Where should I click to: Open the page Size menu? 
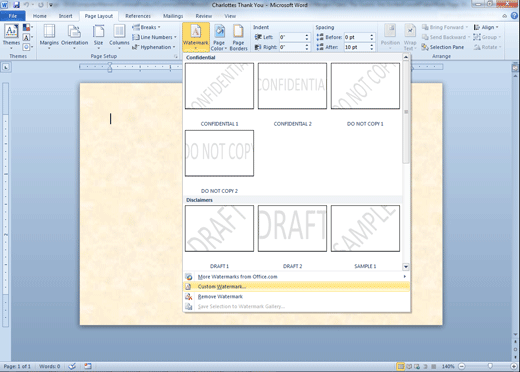(x=98, y=37)
